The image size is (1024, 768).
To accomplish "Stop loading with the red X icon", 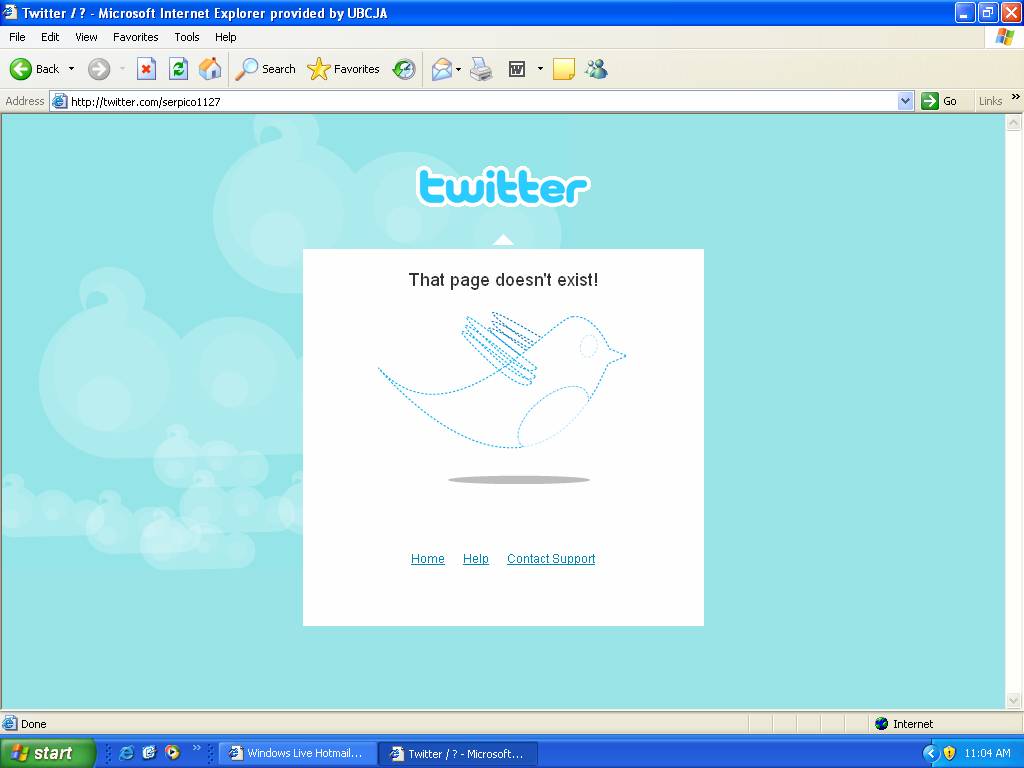I will (146, 69).
